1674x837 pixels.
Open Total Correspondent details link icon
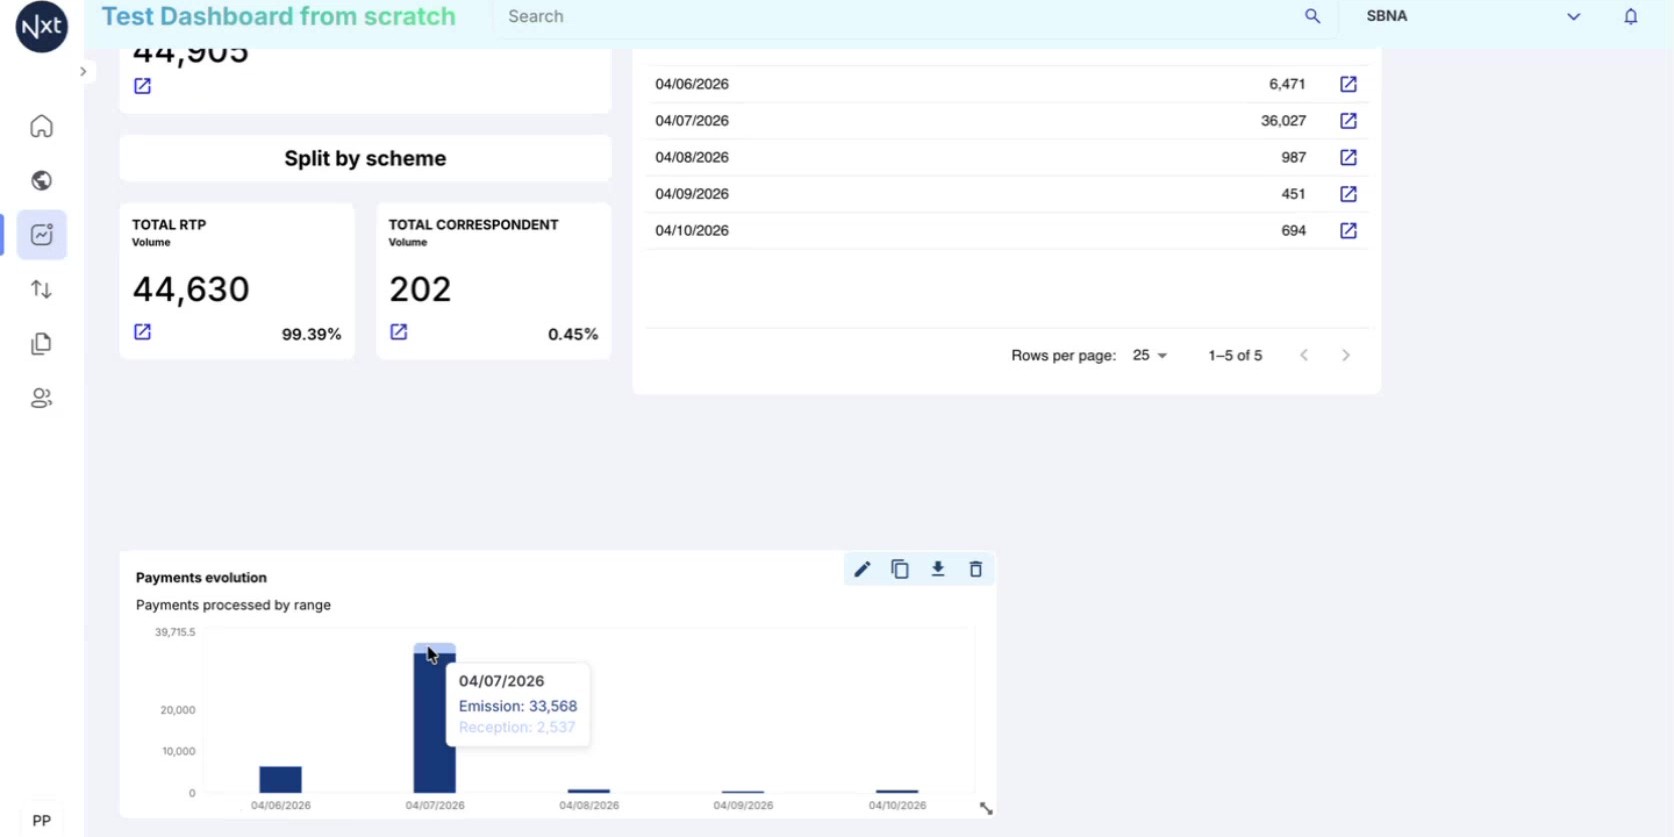(399, 332)
